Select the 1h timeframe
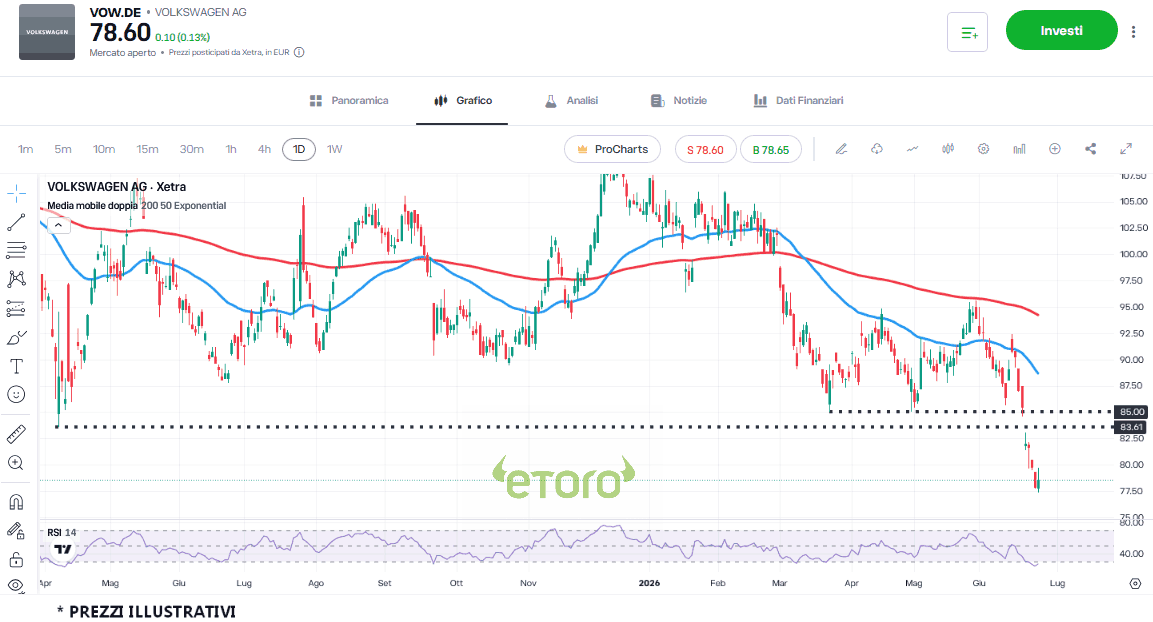The height and width of the screenshot is (622, 1153). coord(231,149)
